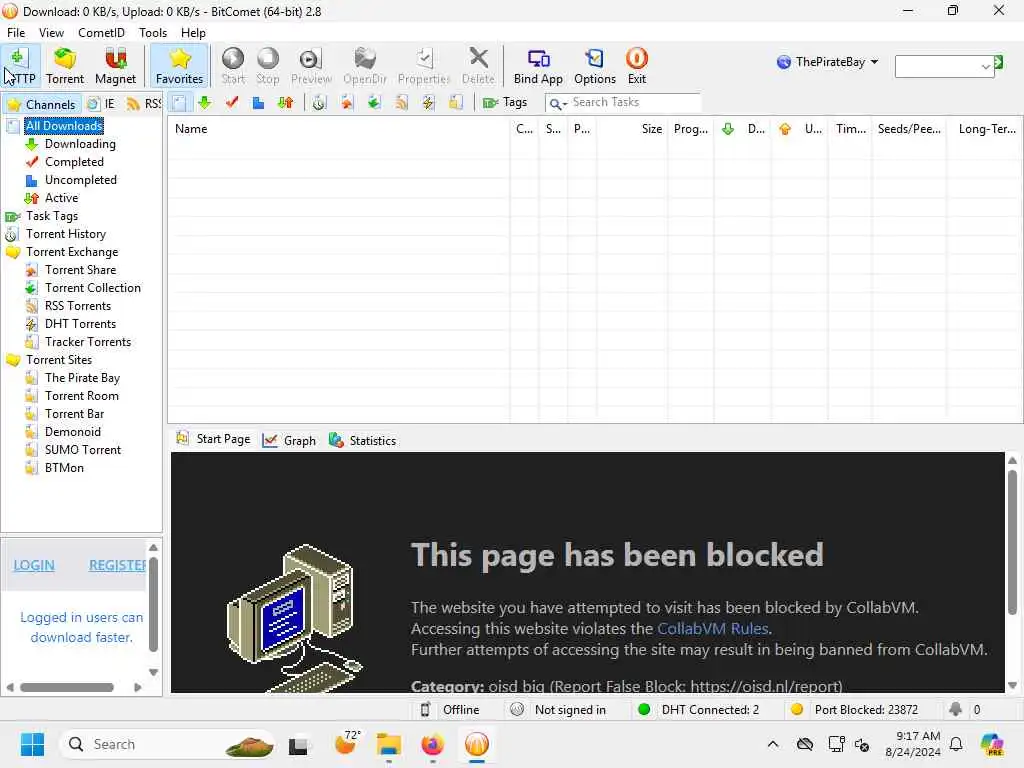Click the HTTP download toolbar button

[x=20, y=66]
